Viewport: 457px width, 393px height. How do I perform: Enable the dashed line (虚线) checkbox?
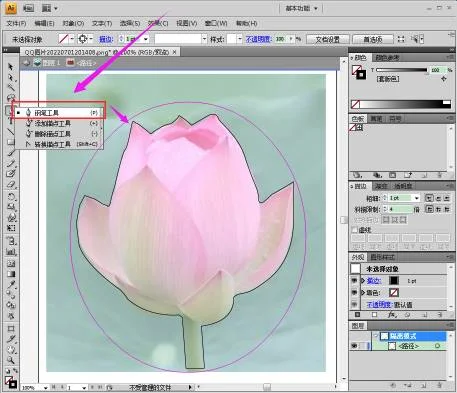tap(355, 230)
